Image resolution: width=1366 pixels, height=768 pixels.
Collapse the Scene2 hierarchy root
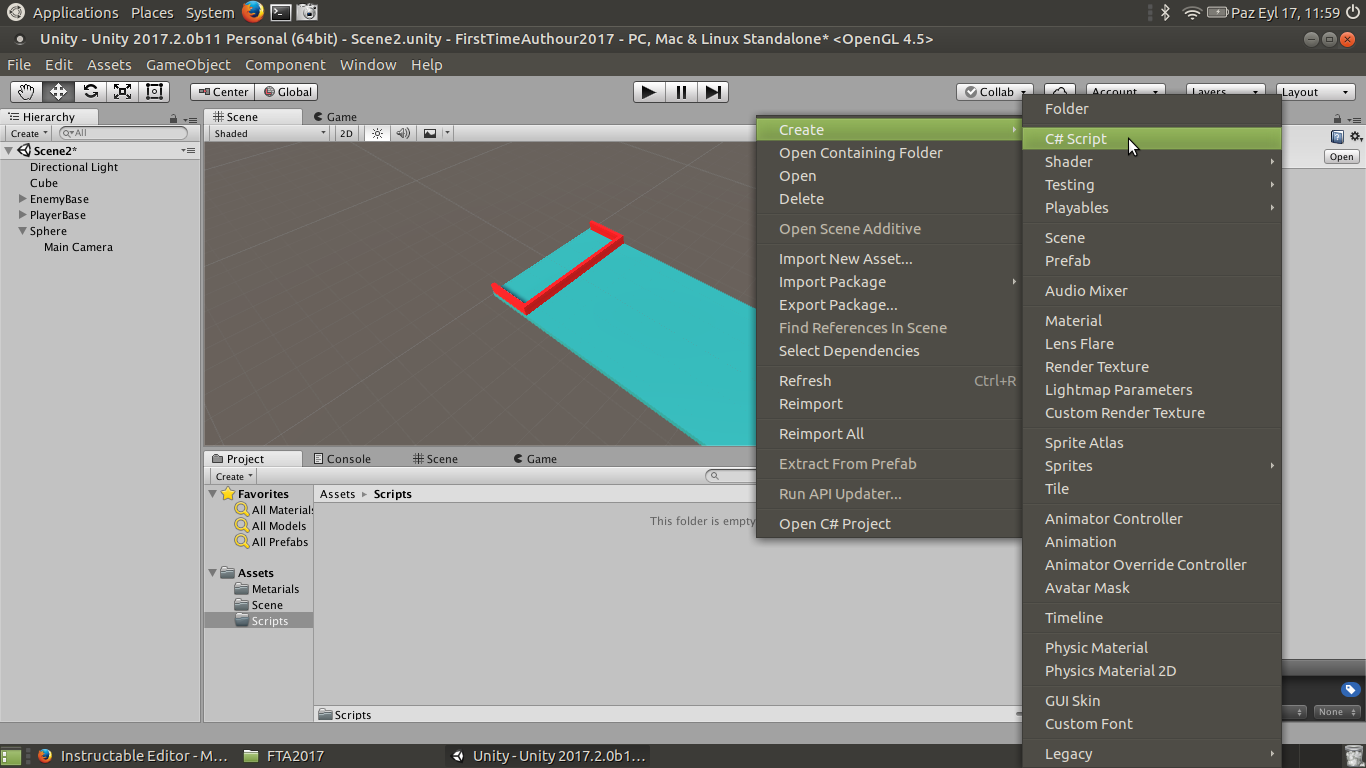tap(9, 151)
